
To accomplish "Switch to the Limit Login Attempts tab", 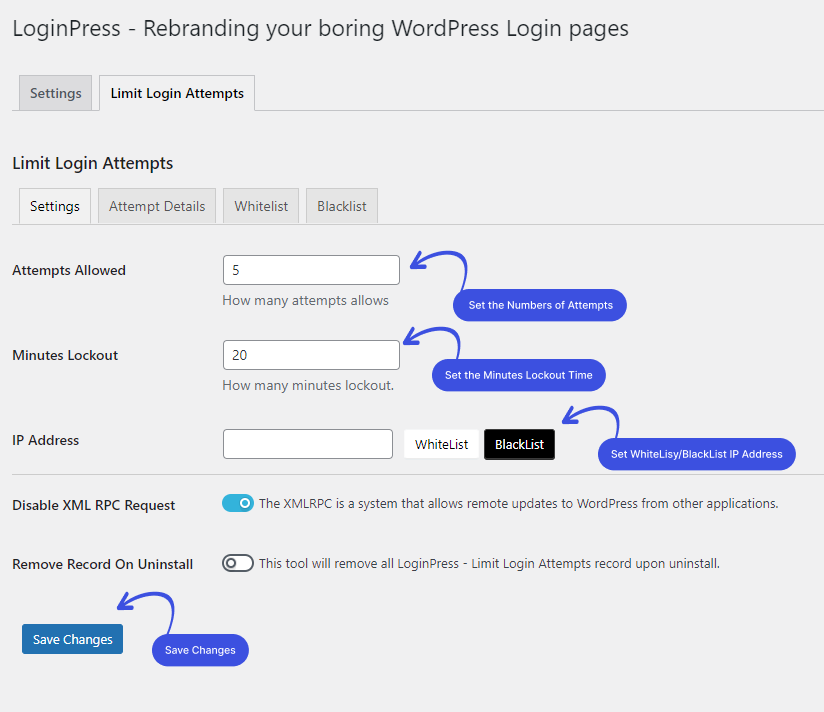I will [x=177, y=93].
